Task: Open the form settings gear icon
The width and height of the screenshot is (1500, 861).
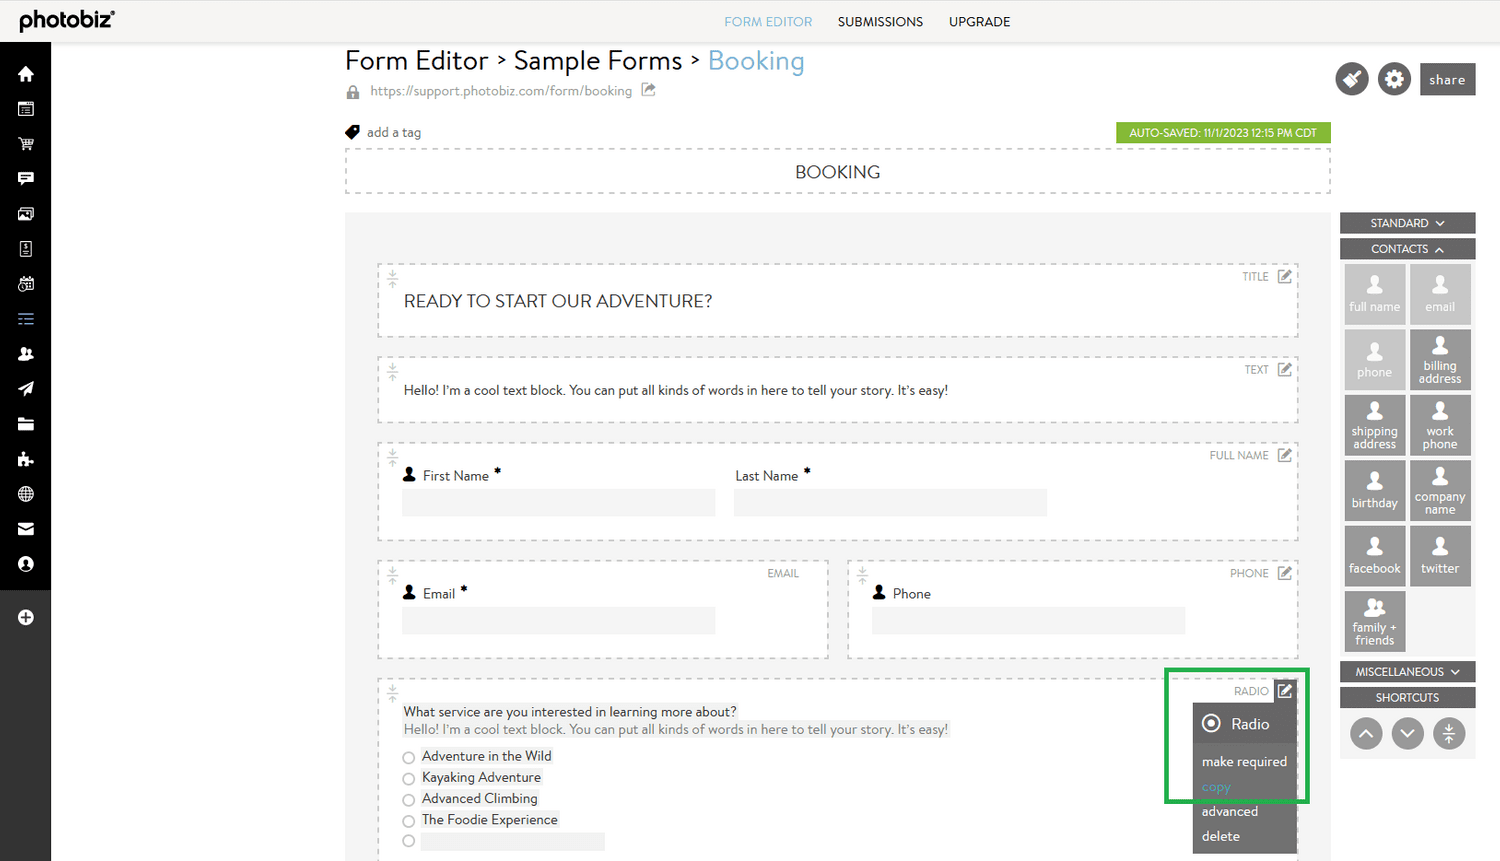Action: 1394,79
